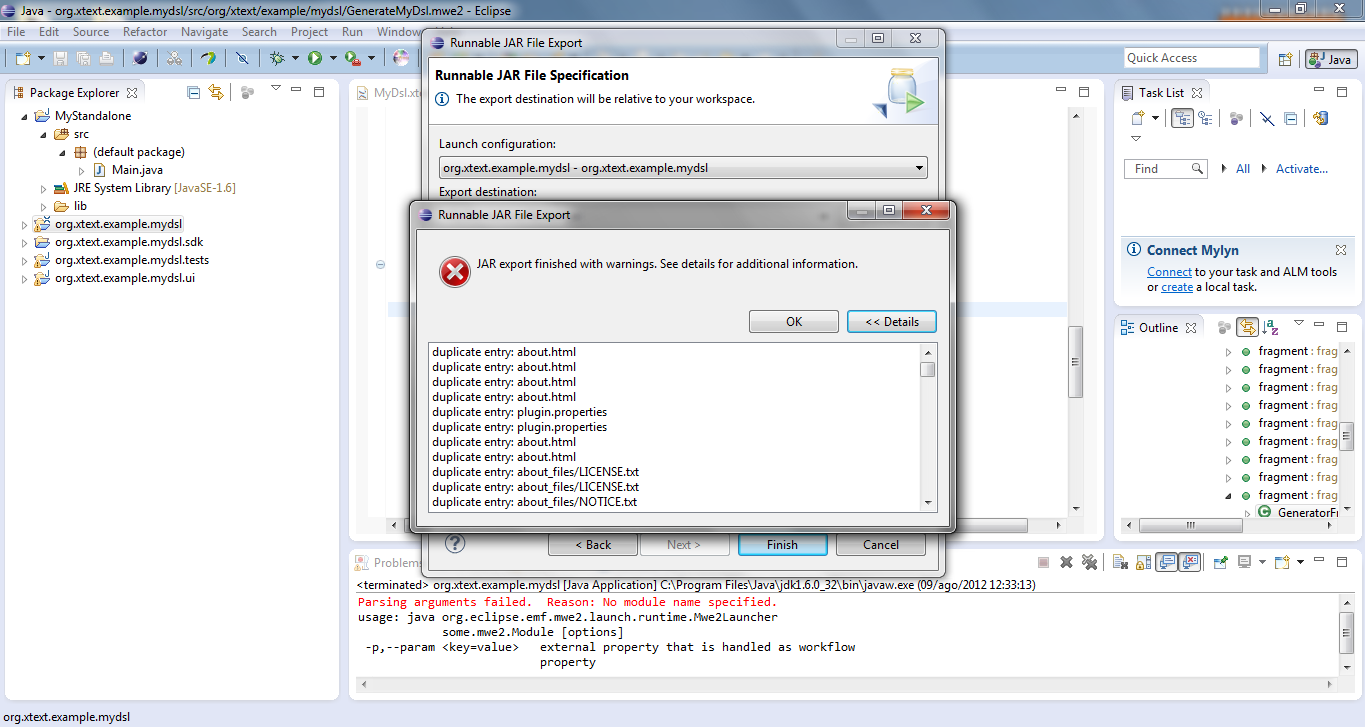The width and height of the screenshot is (1365, 727).
Task: Click the down arrow of details scrollbar
Action: 928,503
